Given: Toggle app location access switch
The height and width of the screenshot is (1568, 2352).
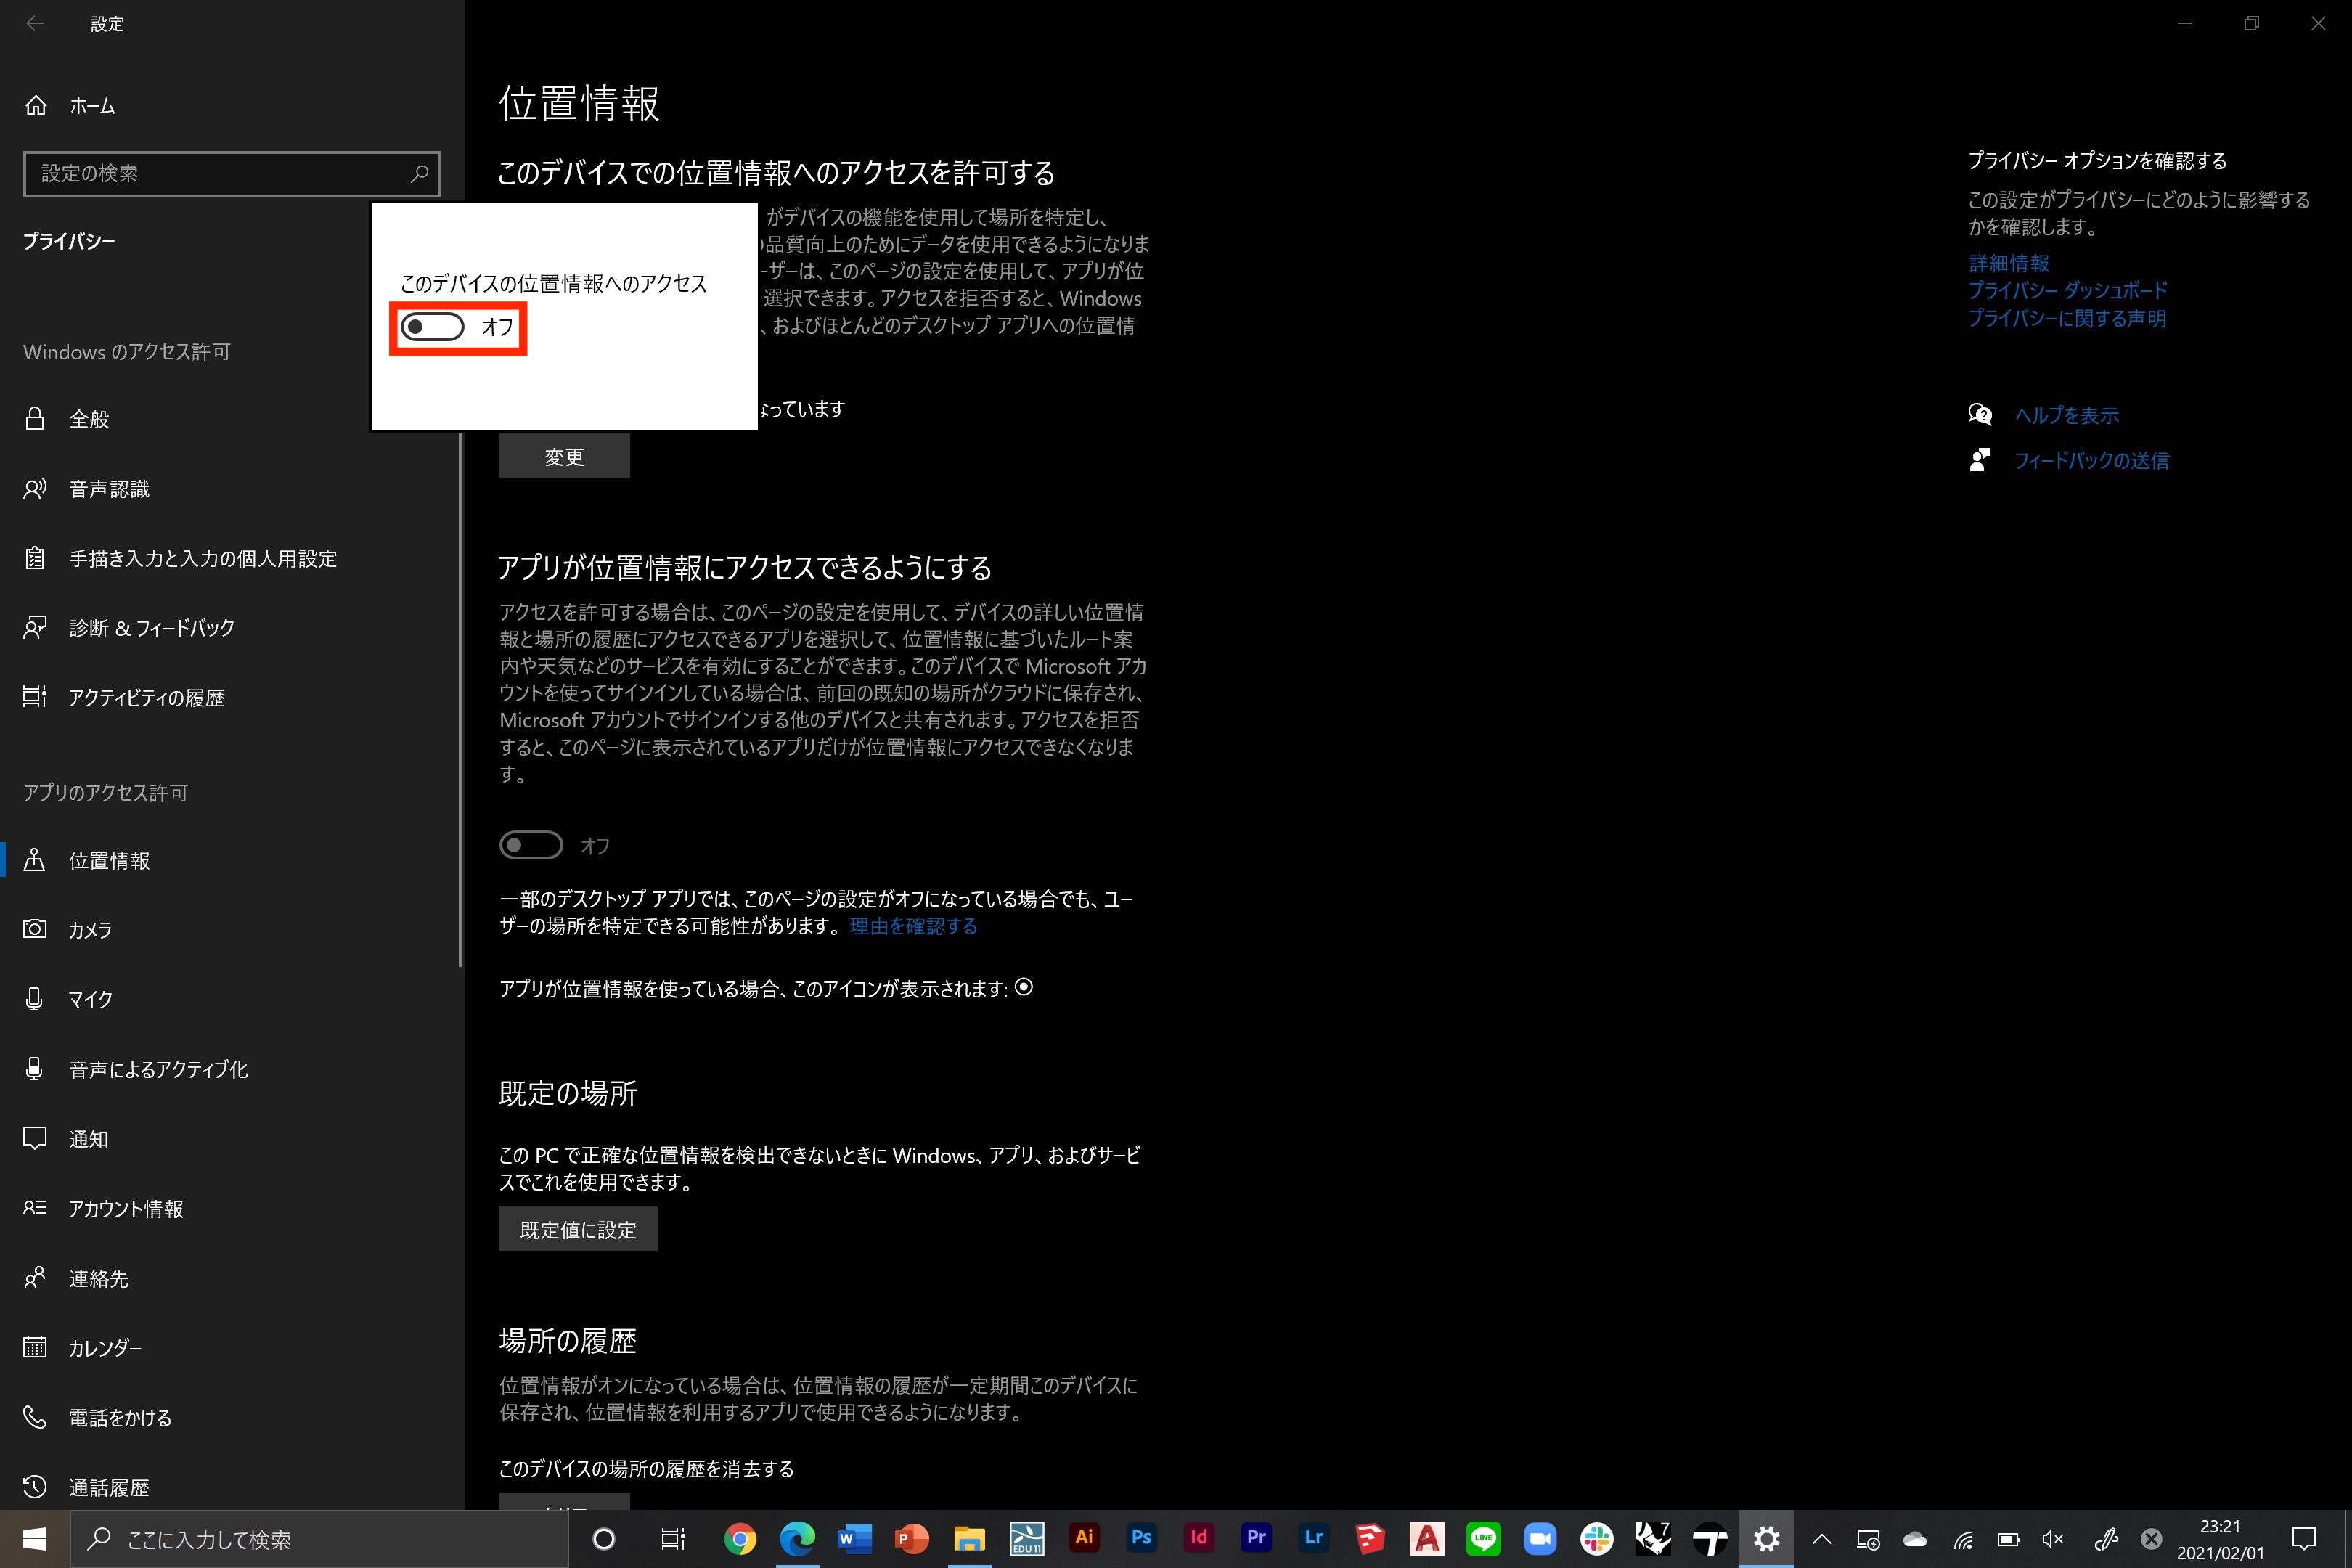Looking at the screenshot, I should point(531,846).
